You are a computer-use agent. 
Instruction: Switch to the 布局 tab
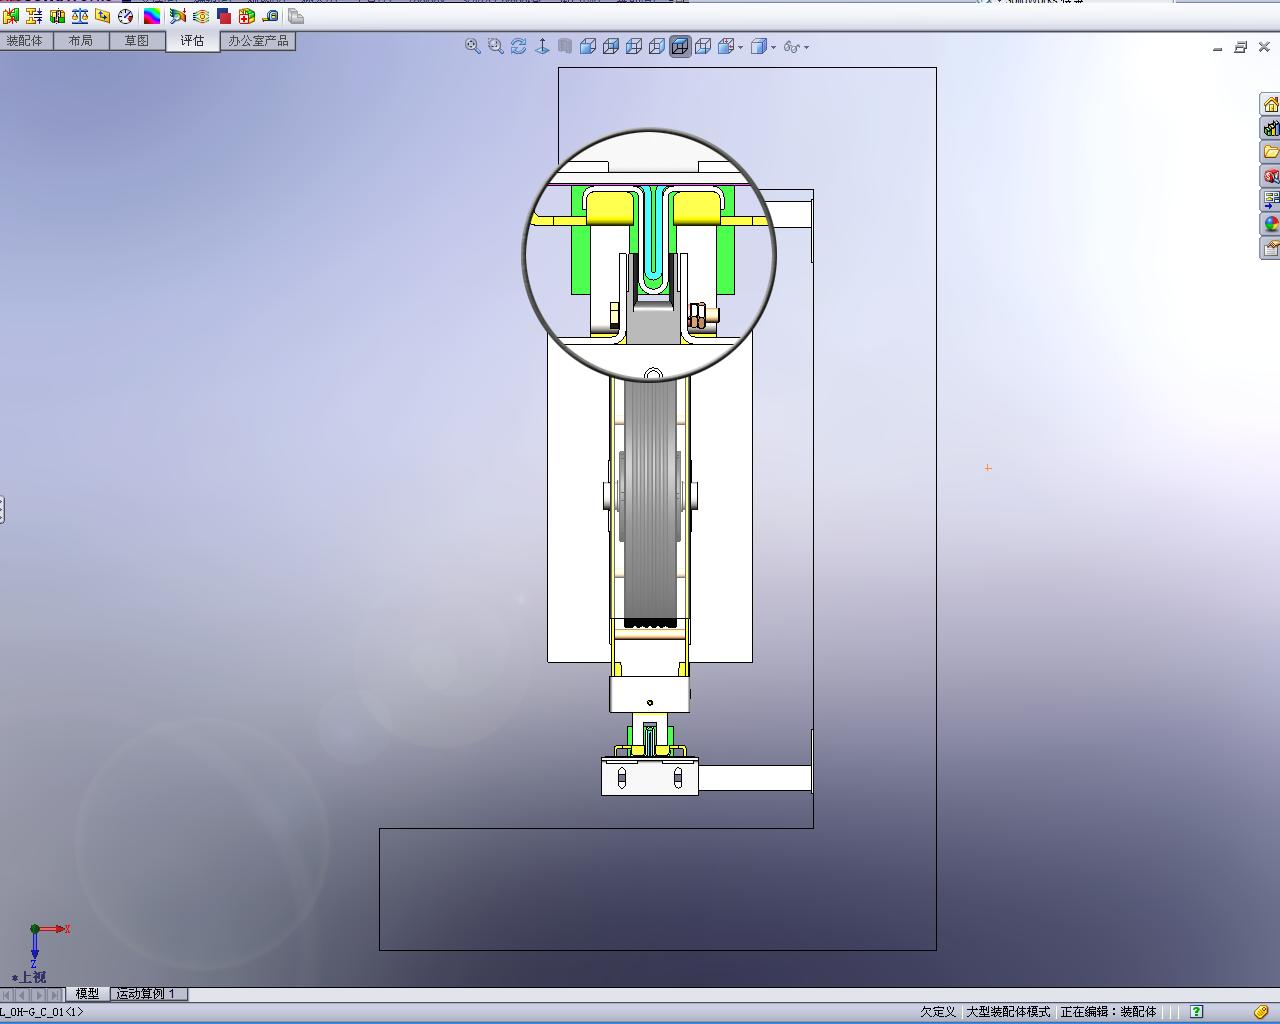click(80, 41)
